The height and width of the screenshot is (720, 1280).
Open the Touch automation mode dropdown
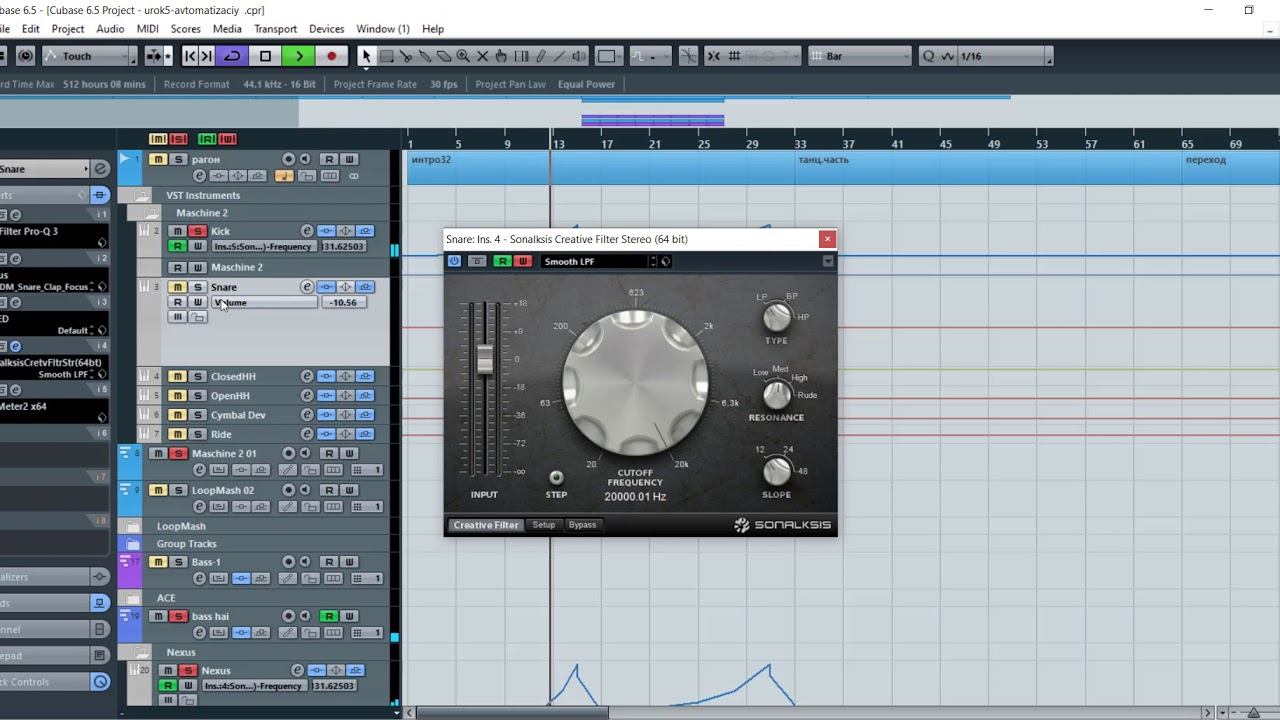pos(90,56)
